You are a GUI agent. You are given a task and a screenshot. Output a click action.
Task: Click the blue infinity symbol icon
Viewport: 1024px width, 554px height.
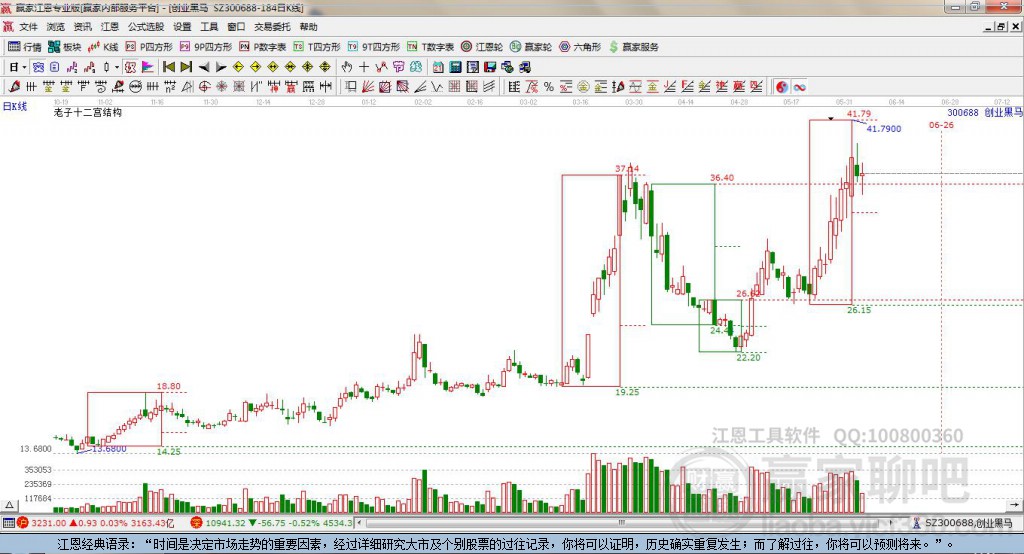(x=799, y=86)
